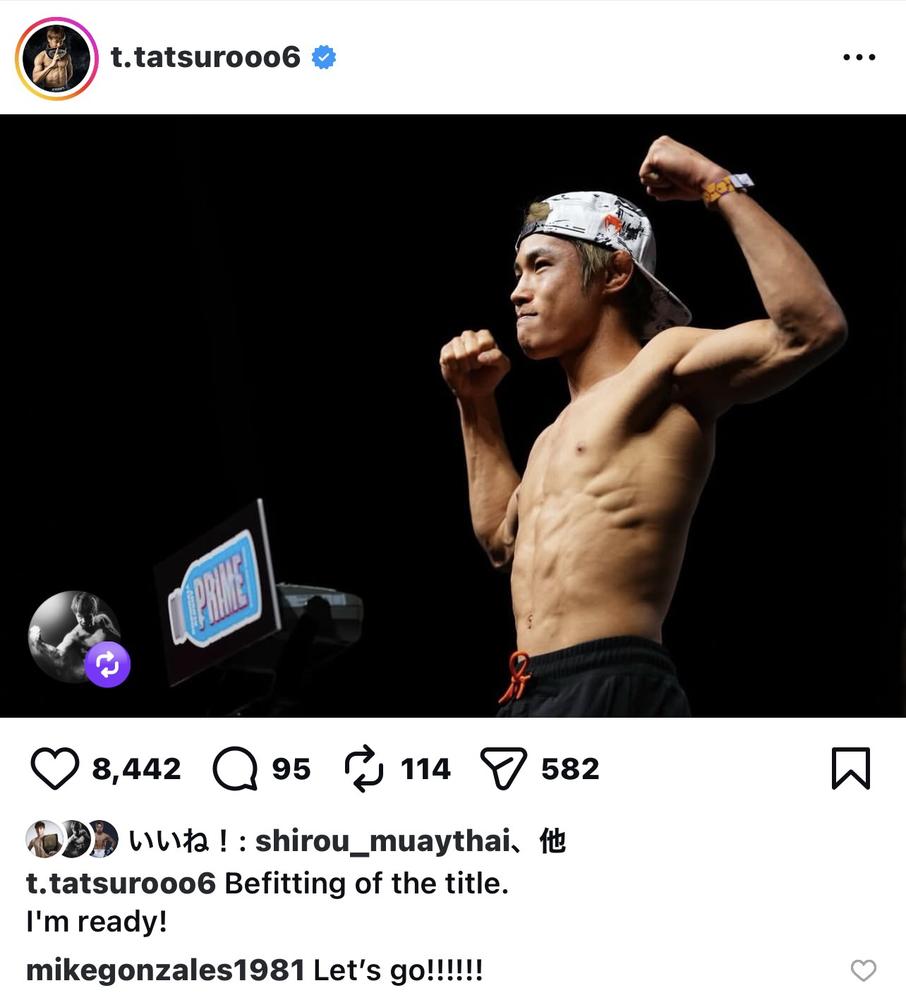The height and width of the screenshot is (1000, 906).
Task: Open comments via the speech bubble icon
Action: 235,768
